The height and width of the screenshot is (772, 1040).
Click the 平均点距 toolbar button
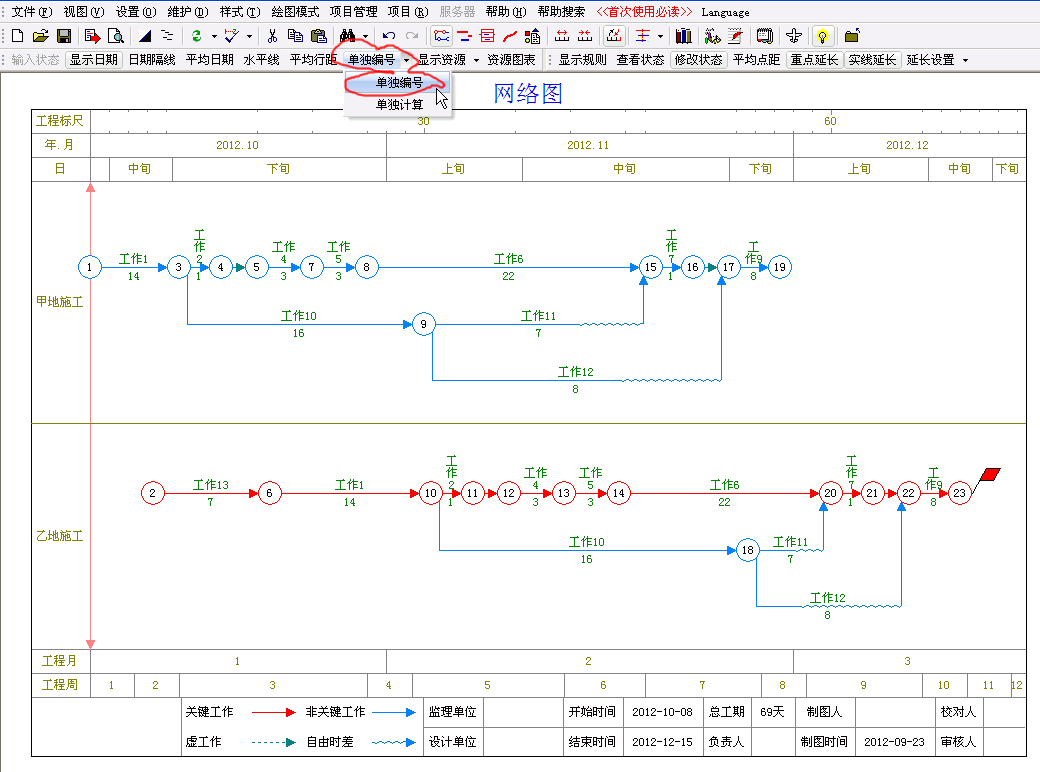pos(756,60)
